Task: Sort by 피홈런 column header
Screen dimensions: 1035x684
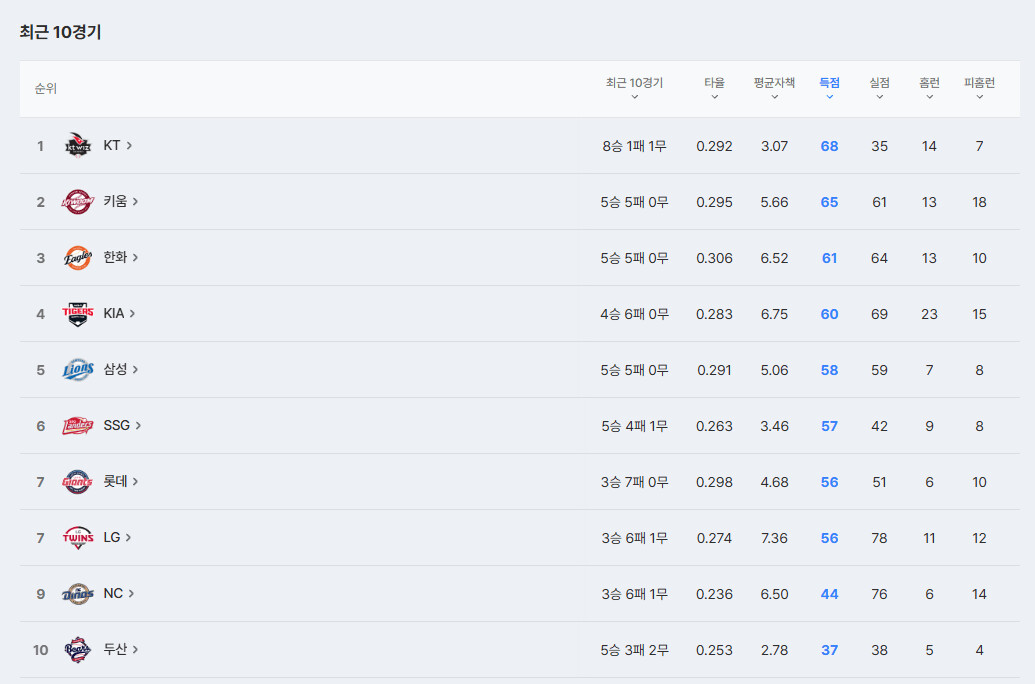Action: pyautogui.click(x=980, y=88)
